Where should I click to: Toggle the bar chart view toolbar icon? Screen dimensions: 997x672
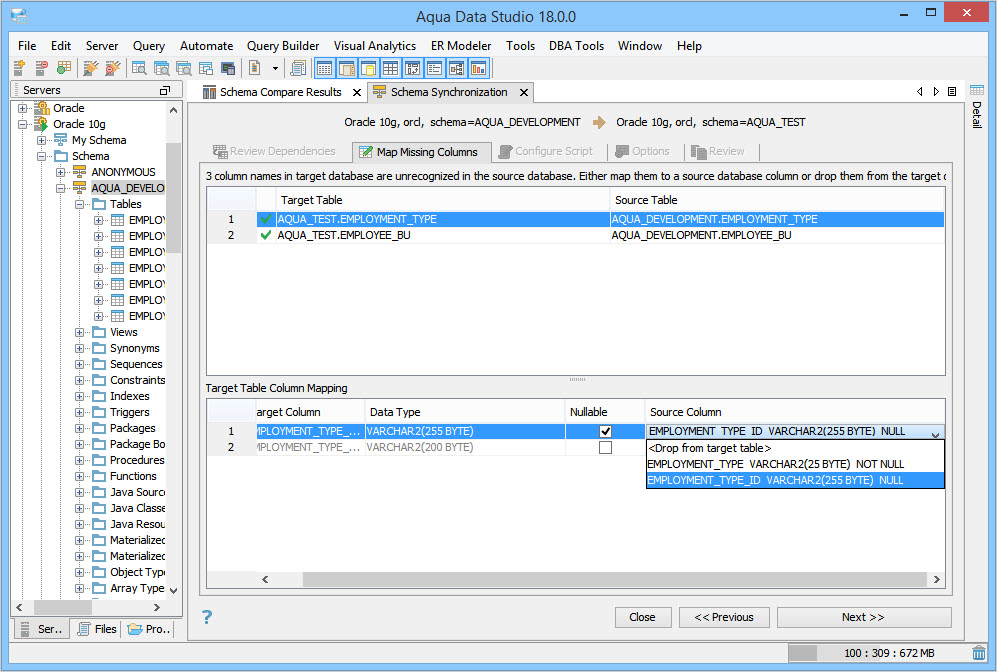(479, 68)
